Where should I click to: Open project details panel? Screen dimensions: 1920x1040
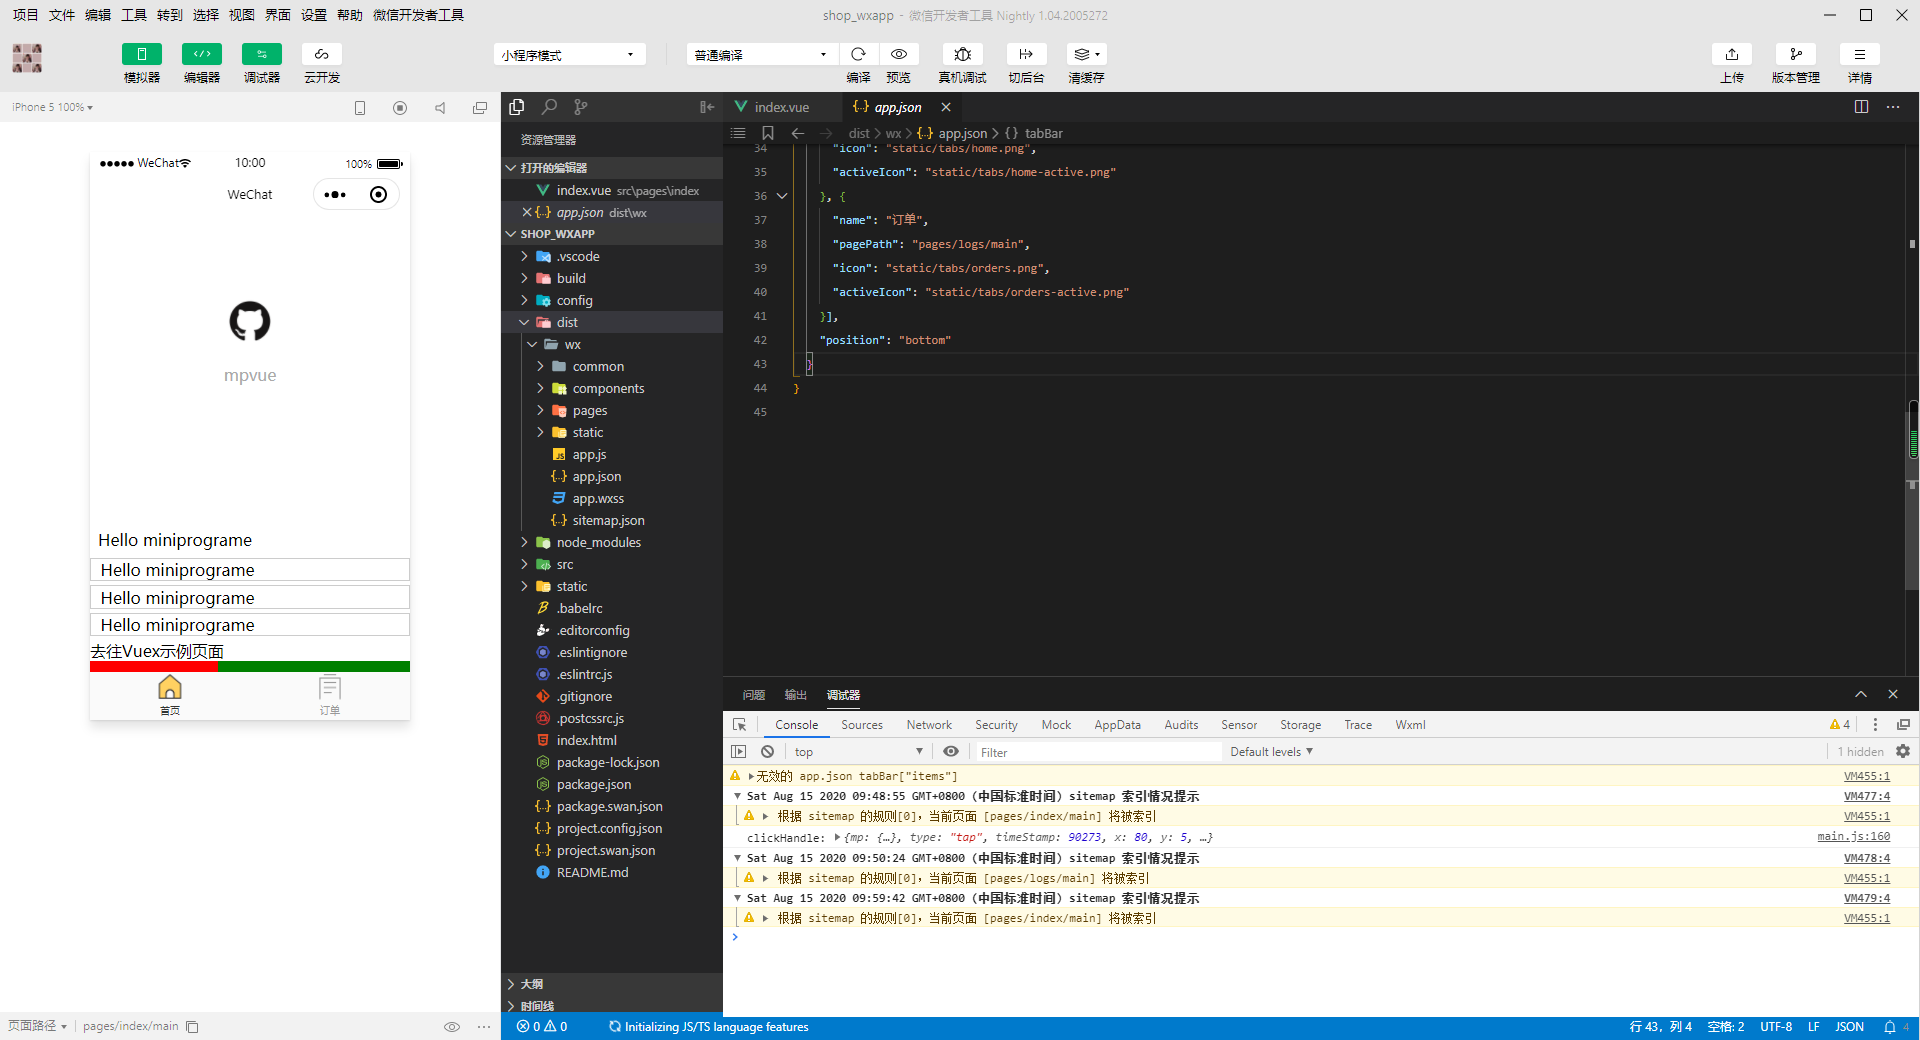point(1860,54)
